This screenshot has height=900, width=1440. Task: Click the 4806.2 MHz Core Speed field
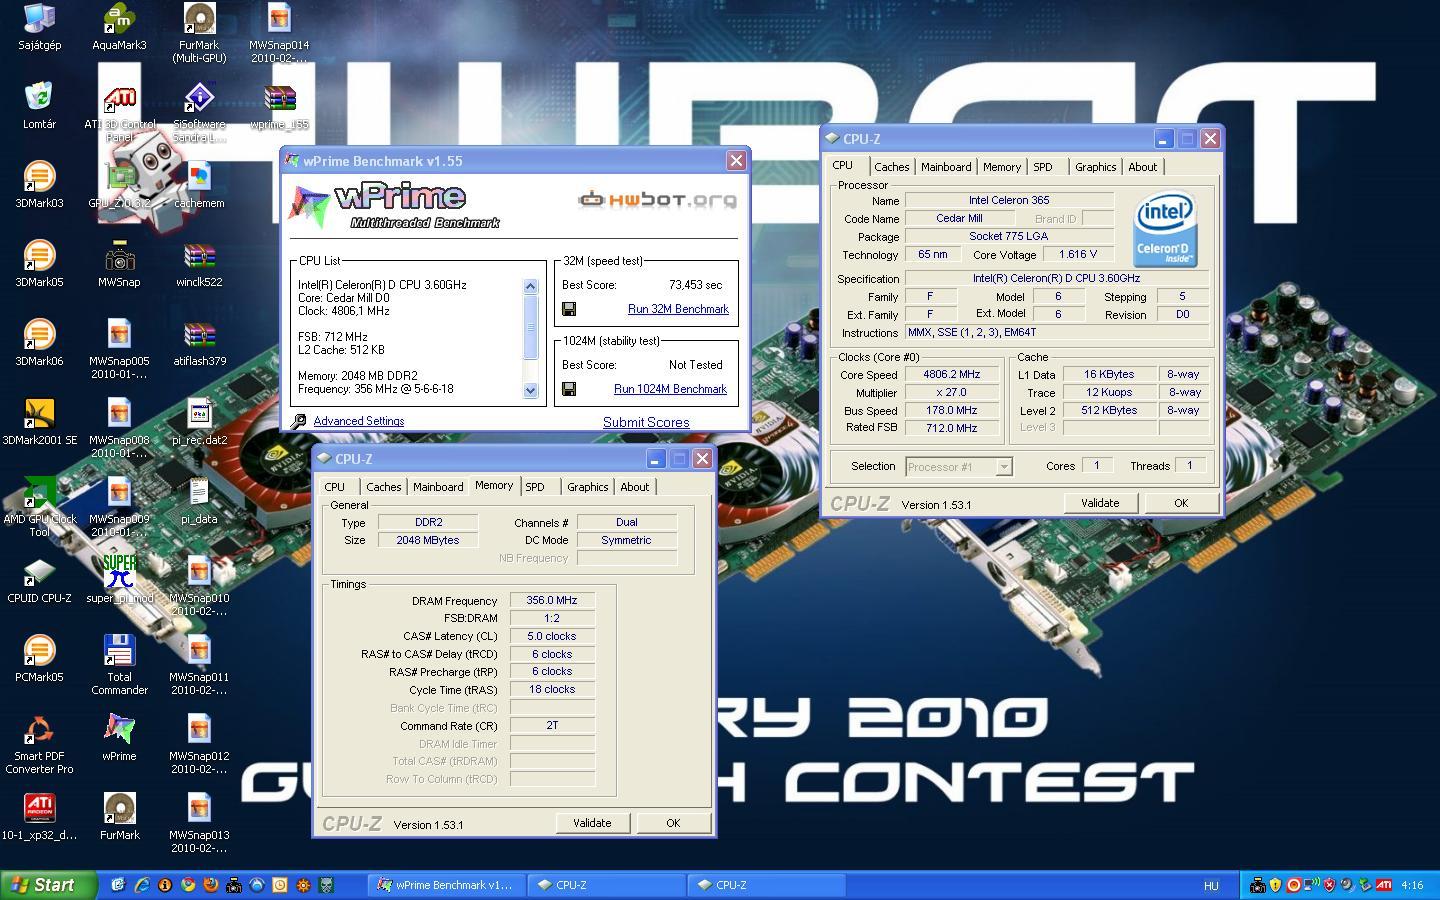[951, 374]
